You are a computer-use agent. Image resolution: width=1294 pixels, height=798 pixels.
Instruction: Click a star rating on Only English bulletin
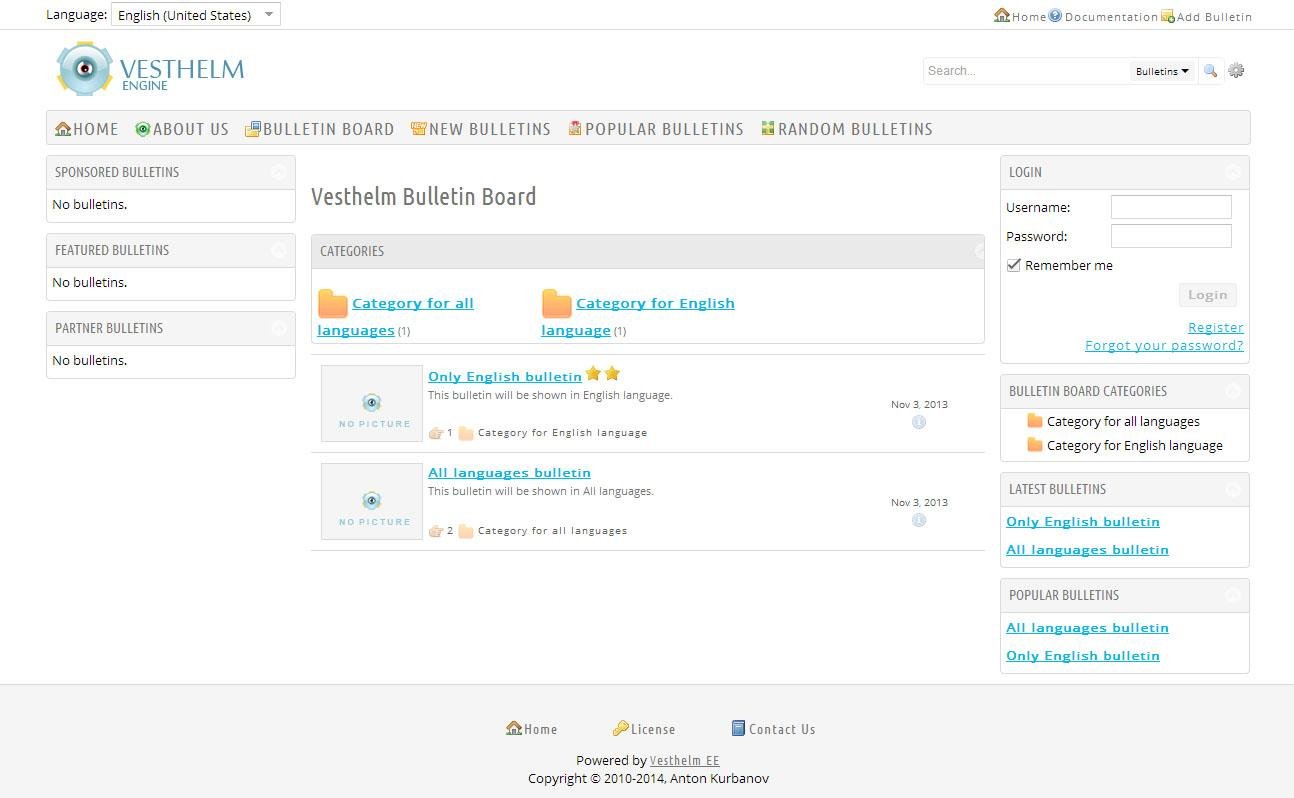tap(593, 372)
